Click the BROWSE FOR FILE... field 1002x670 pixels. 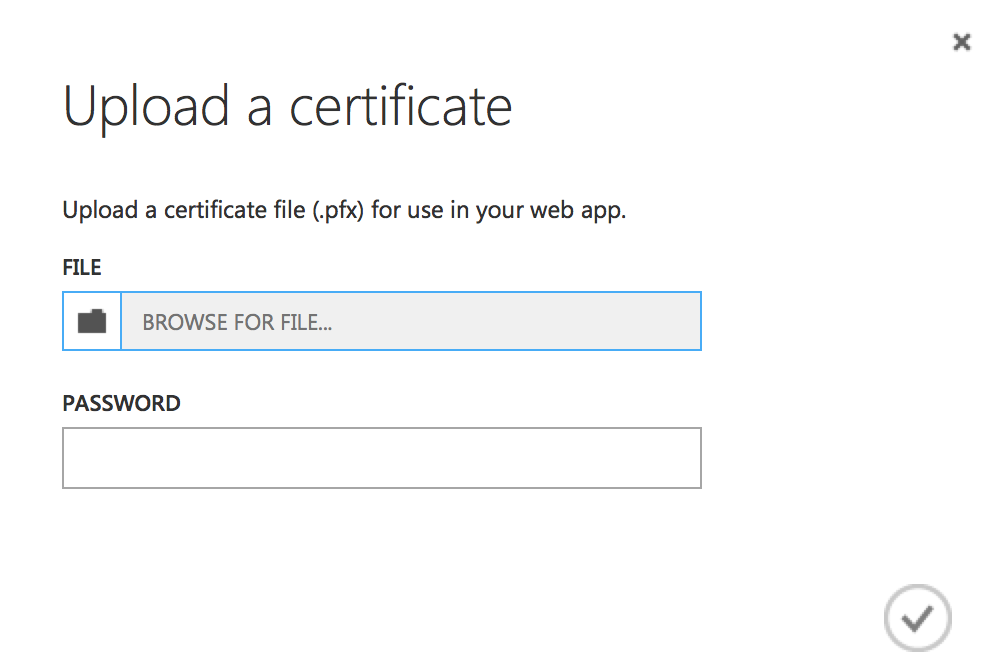point(410,321)
